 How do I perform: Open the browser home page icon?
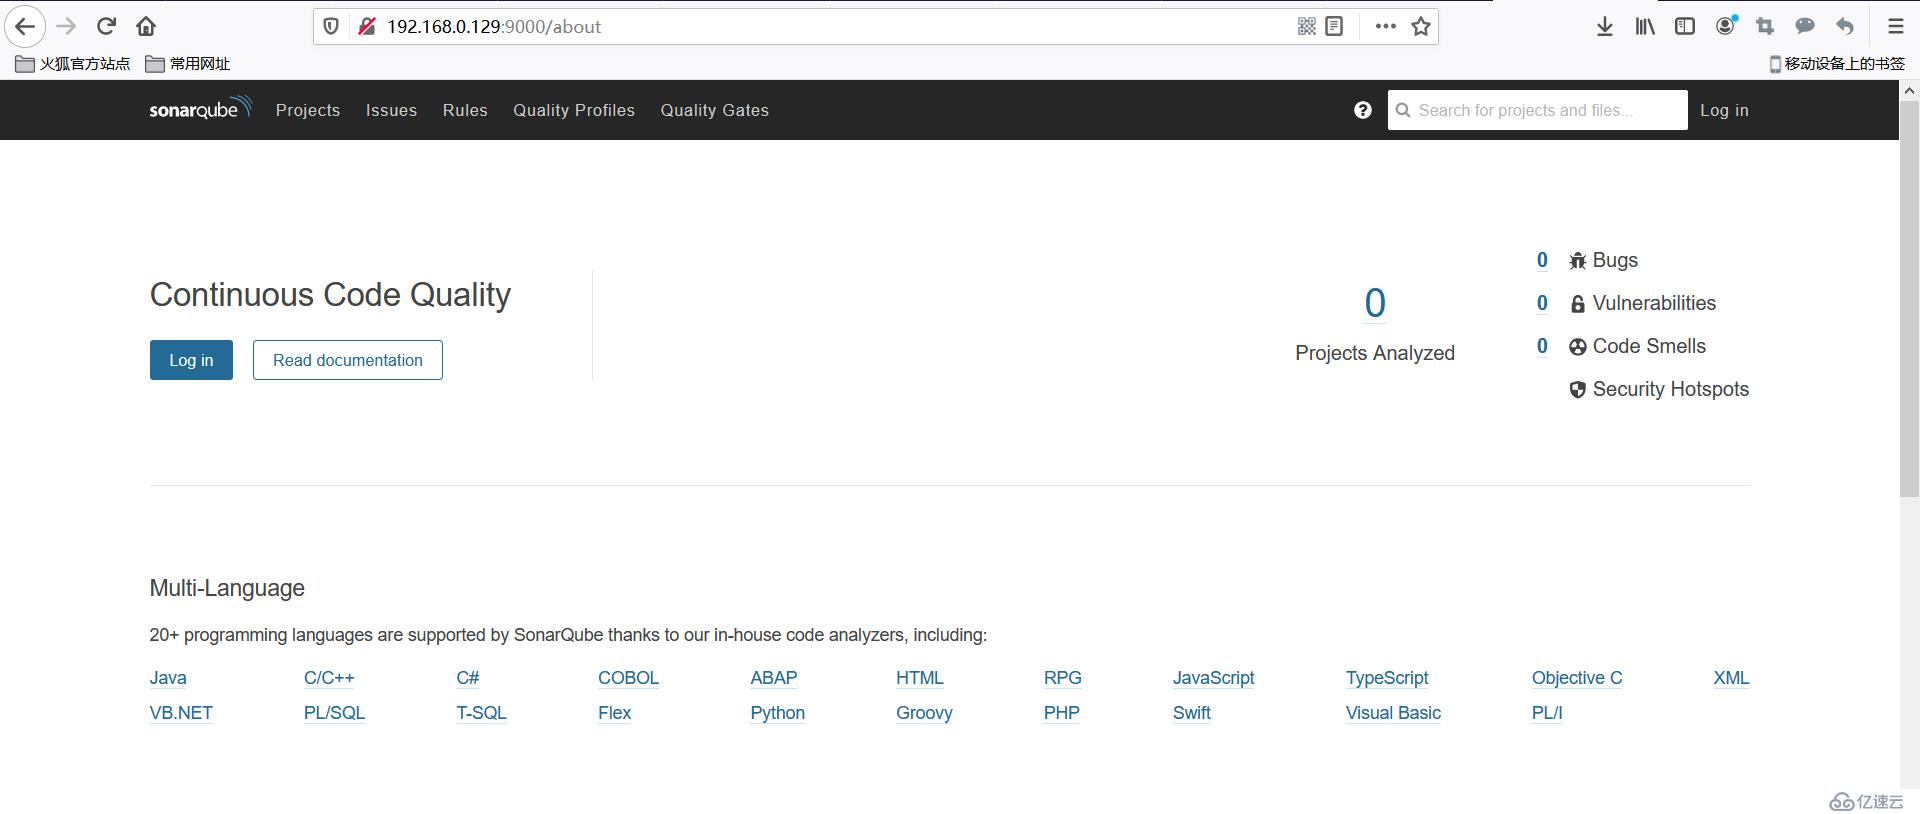146,26
